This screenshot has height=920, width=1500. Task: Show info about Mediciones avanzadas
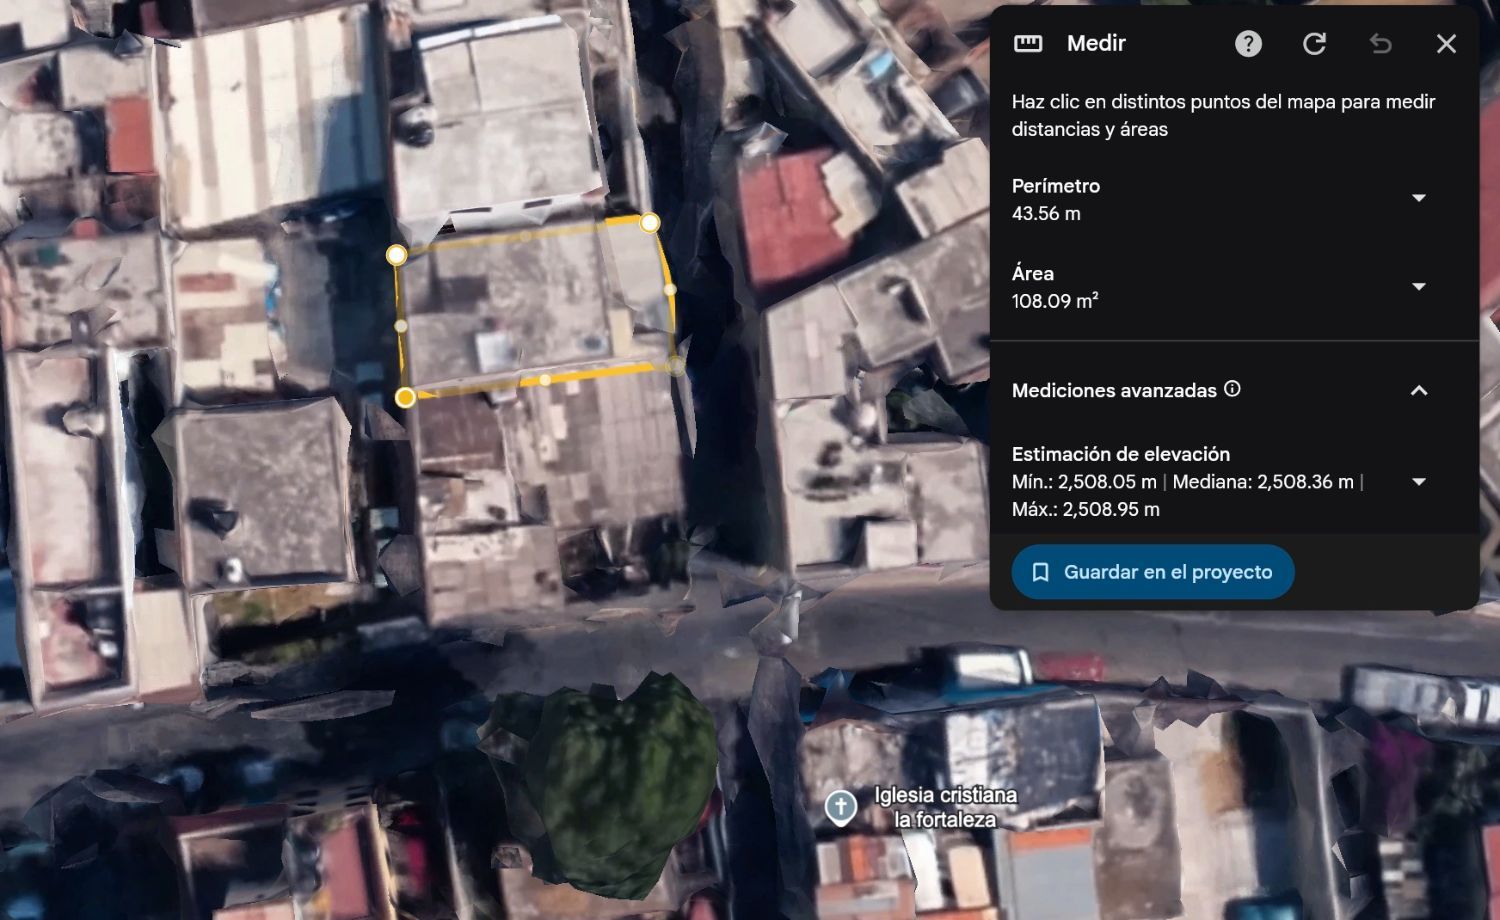(x=1232, y=389)
